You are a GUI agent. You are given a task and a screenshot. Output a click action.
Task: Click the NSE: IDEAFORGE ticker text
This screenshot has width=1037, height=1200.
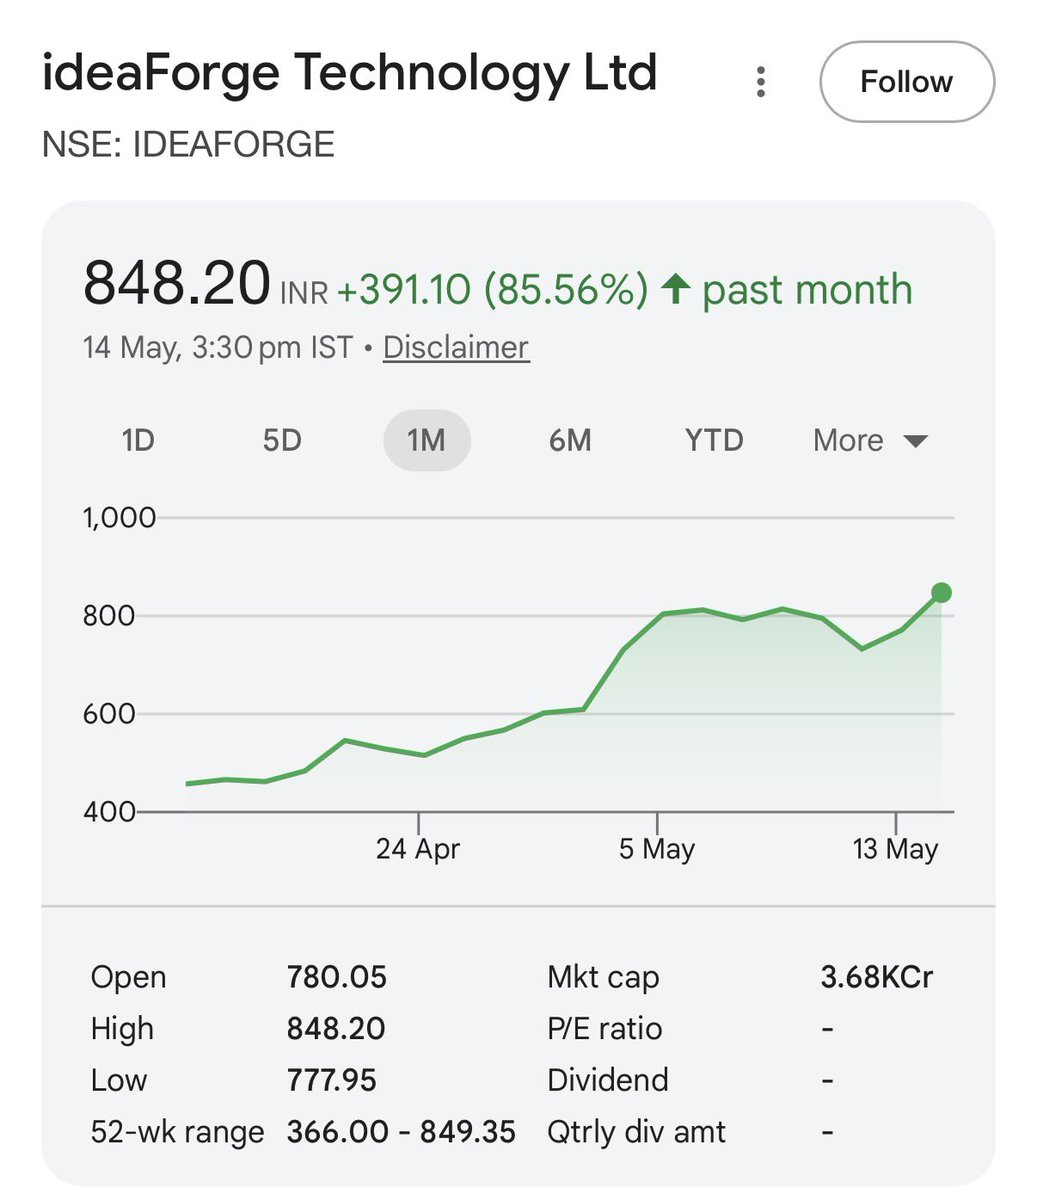coord(188,144)
